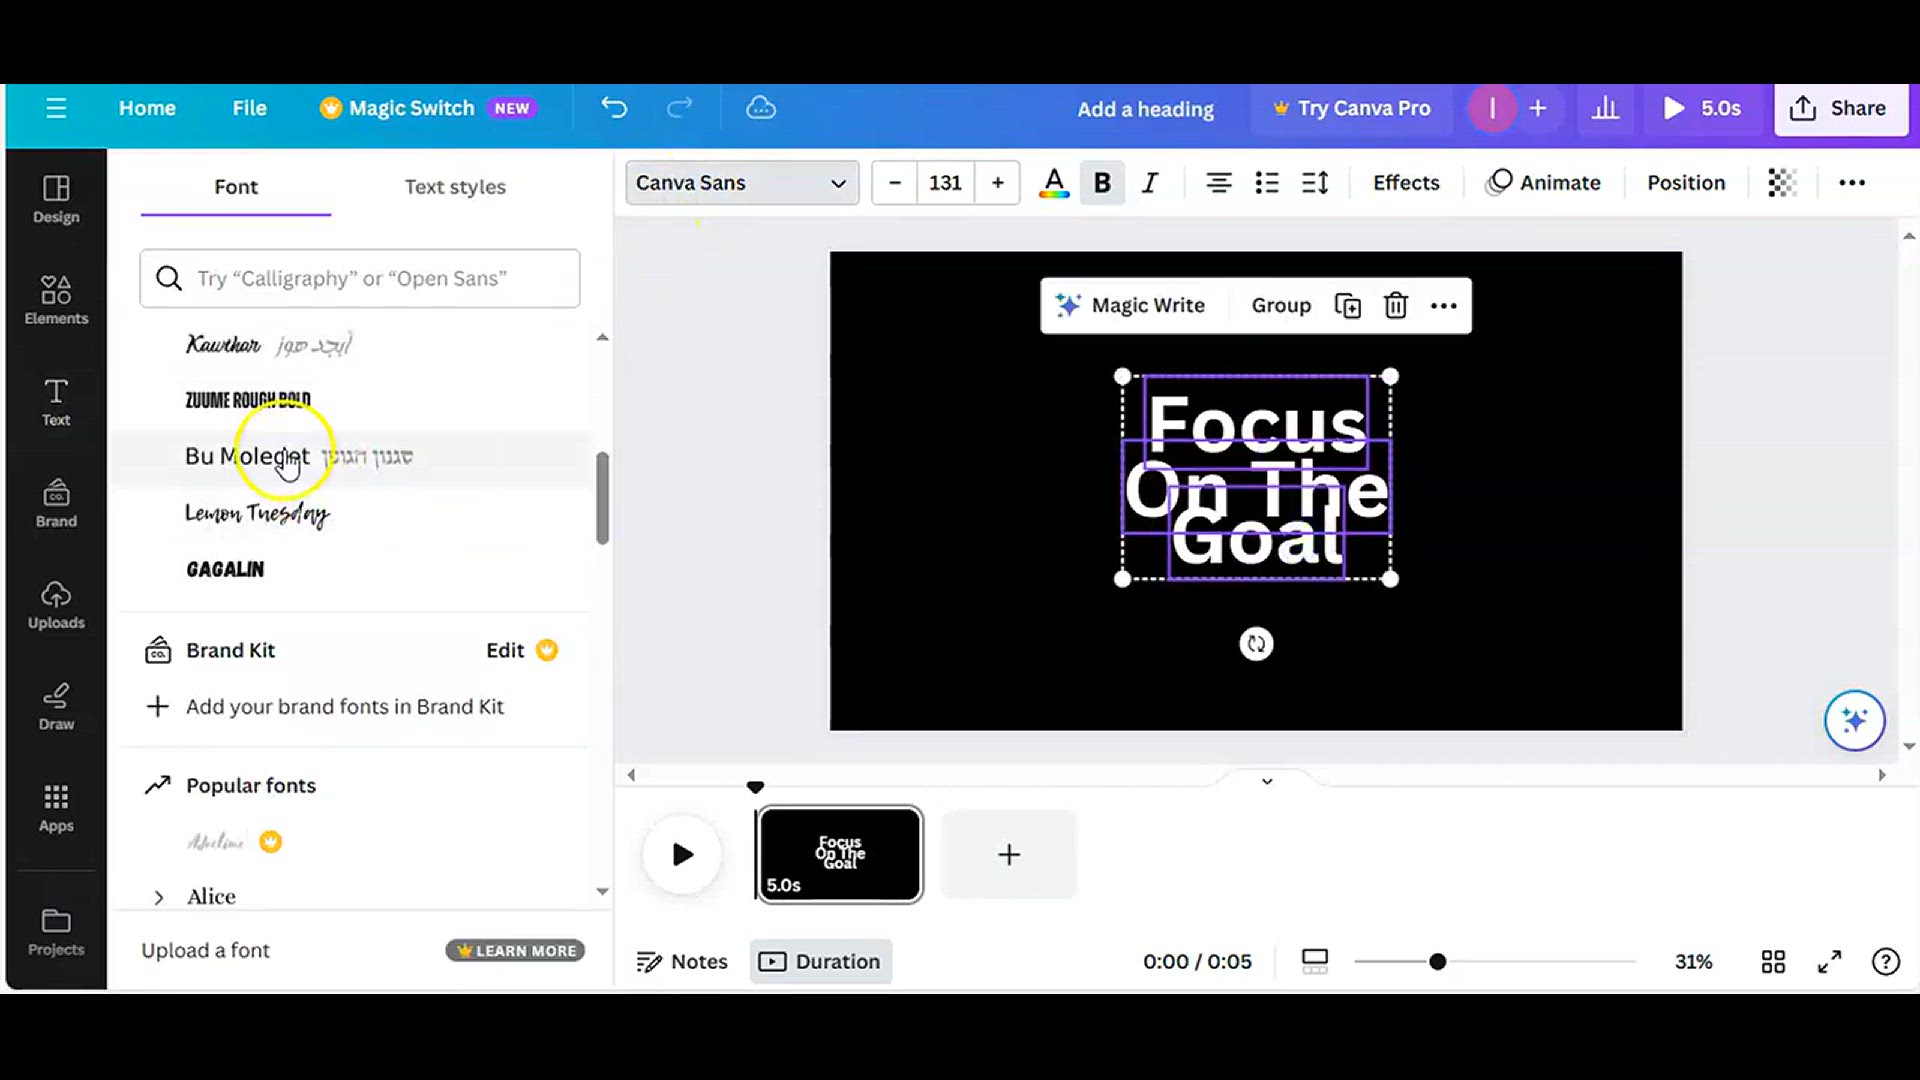Open the Text sidebar panel
Viewport: 1920px width, 1080px height.
point(56,402)
